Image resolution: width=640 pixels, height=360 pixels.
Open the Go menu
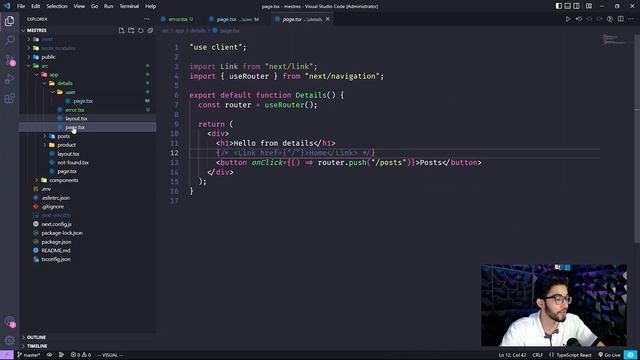point(94,6)
